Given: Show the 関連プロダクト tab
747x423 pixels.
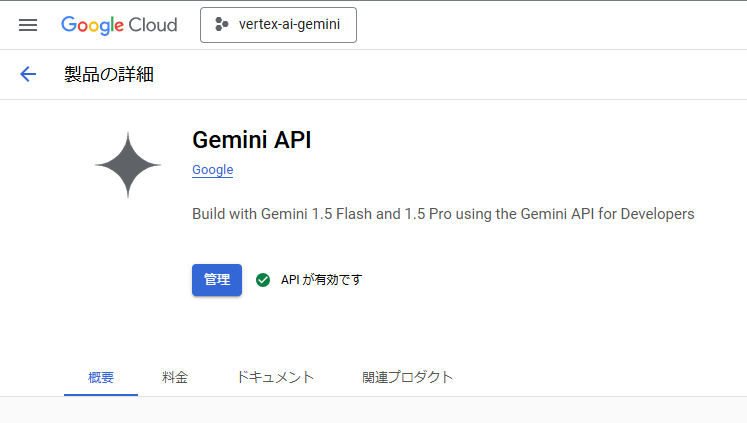Looking at the screenshot, I should [x=407, y=377].
